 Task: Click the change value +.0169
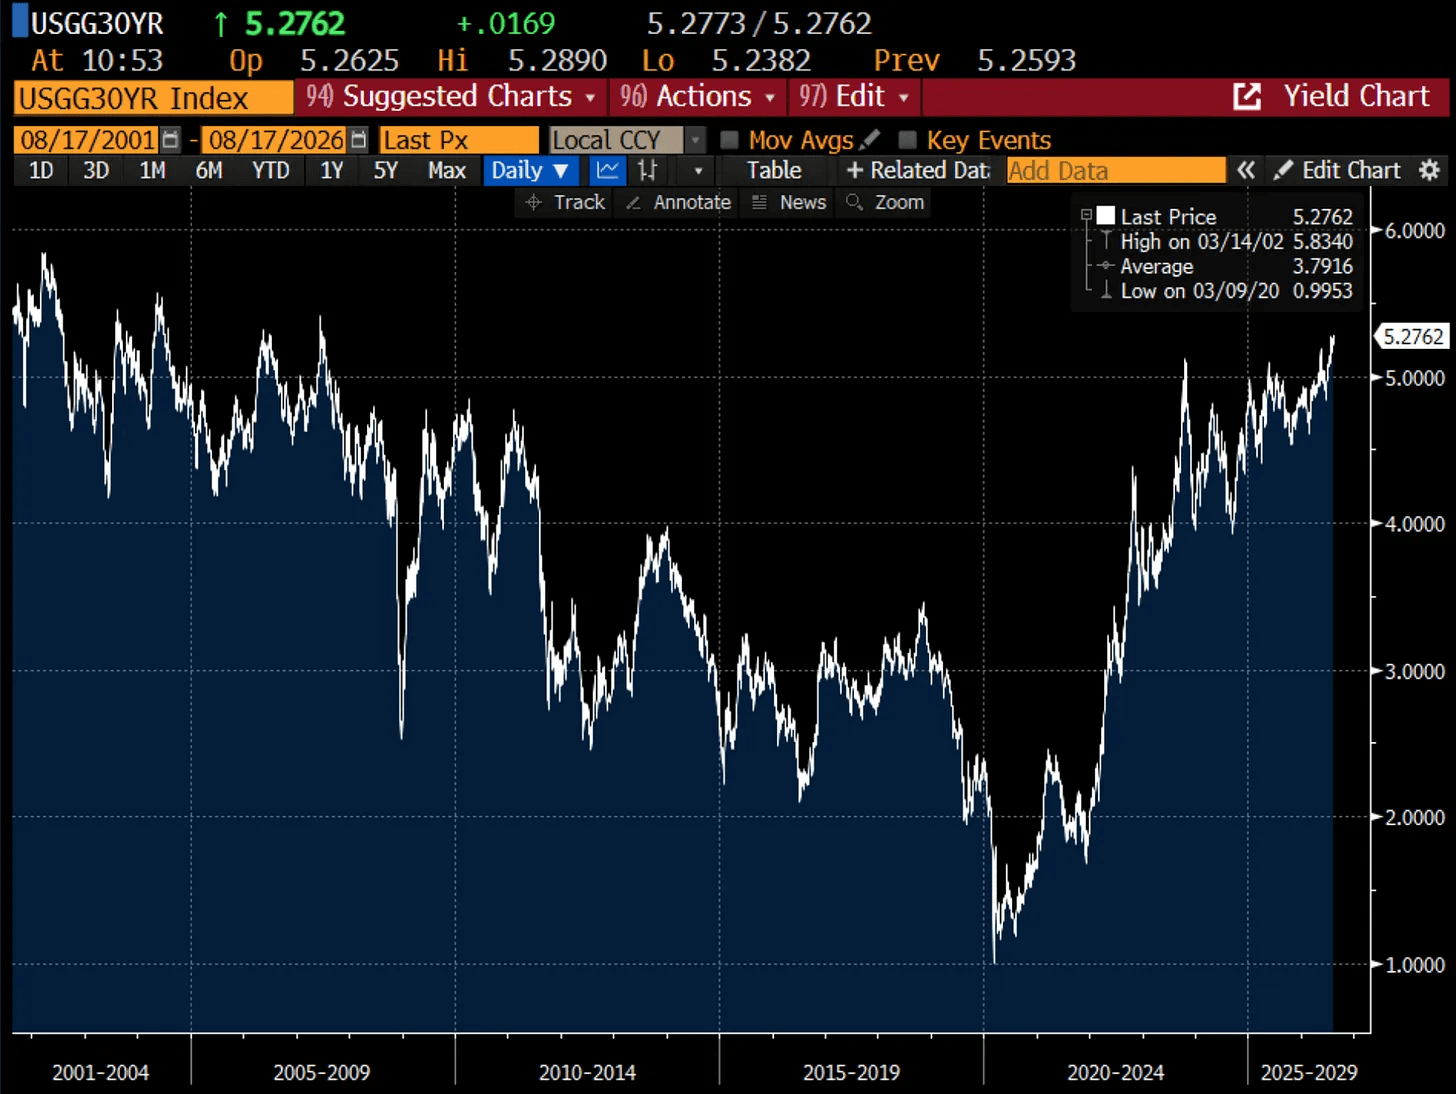[505, 24]
